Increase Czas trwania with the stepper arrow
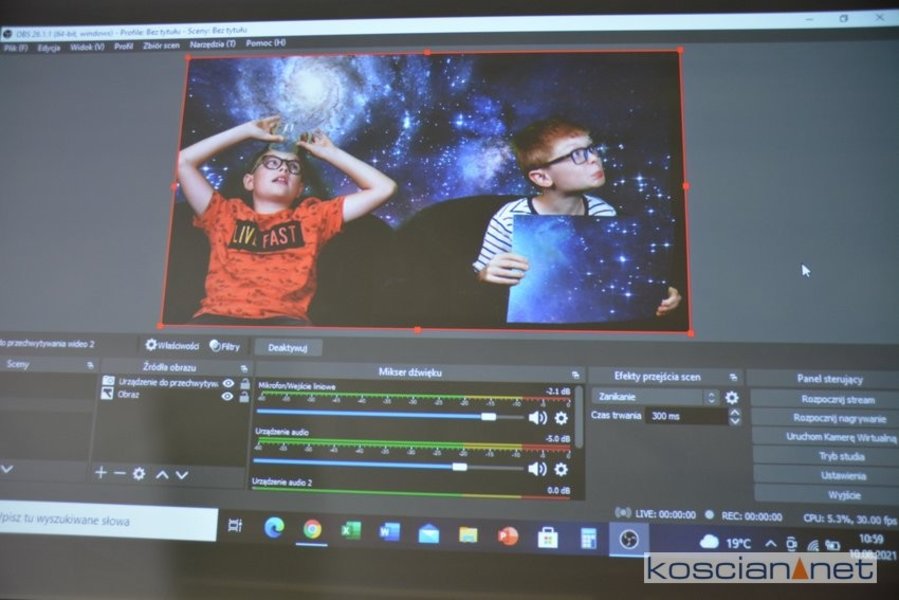899x600 pixels. [x=735, y=410]
